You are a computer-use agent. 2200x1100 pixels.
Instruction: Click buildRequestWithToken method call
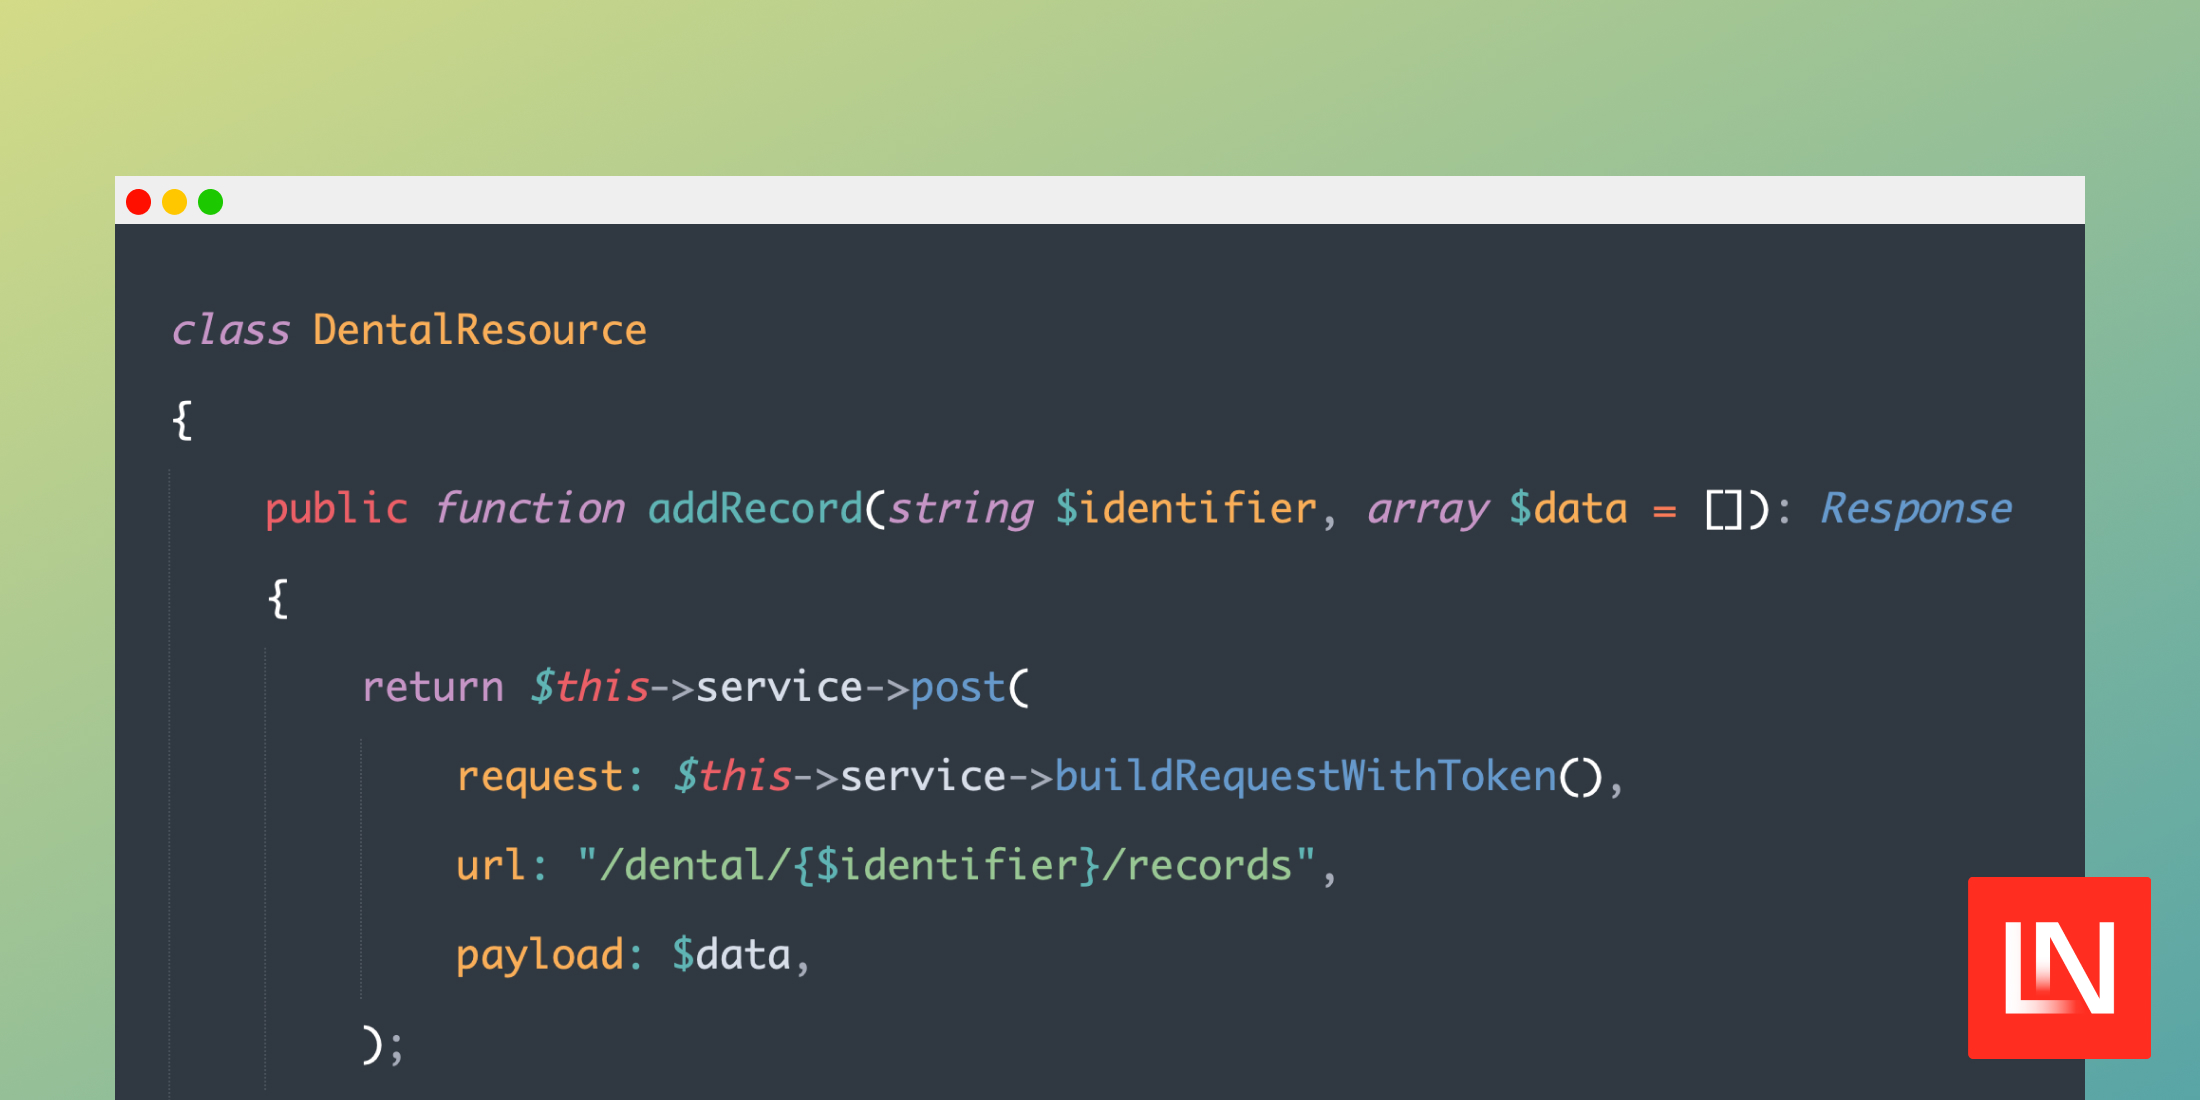pyautogui.click(x=1306, y=777)
